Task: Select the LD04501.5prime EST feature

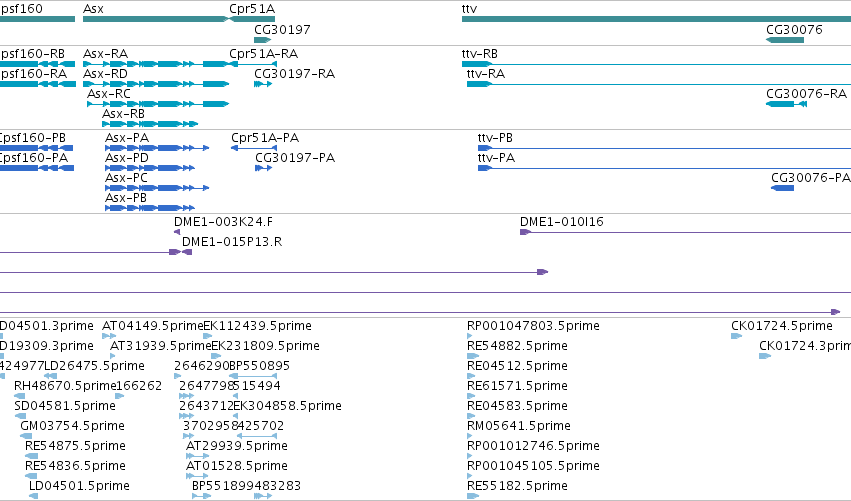Action: 34,496
